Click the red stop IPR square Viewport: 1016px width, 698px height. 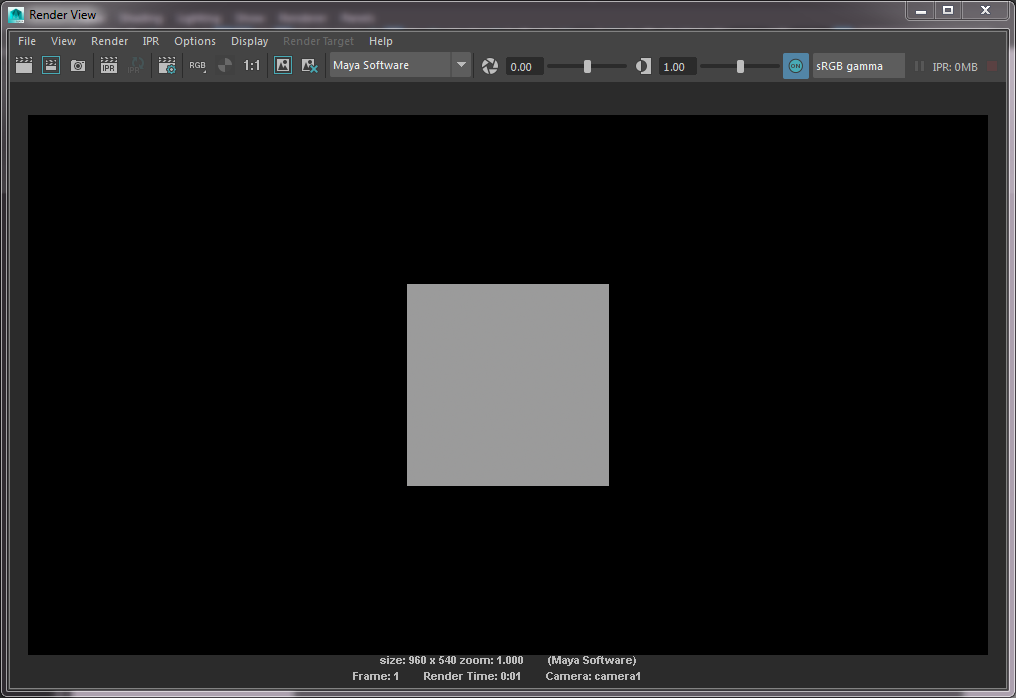(991, 66)
